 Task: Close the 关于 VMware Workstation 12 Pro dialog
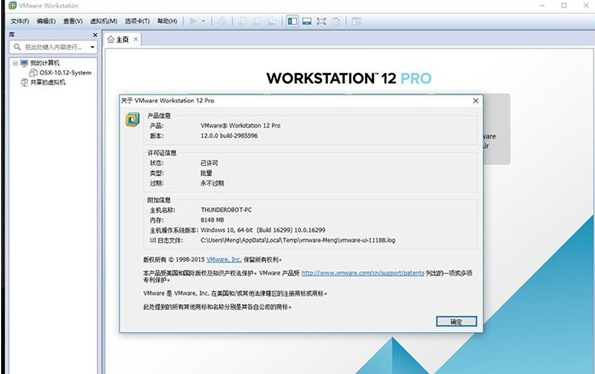click(475, 101)
